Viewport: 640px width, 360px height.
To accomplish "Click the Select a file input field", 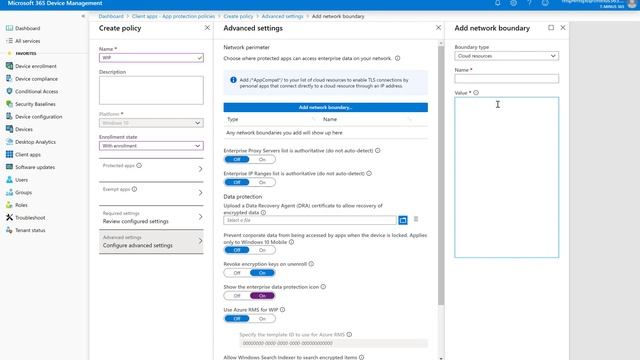I will pyautogui.click(x=310, y=220).
